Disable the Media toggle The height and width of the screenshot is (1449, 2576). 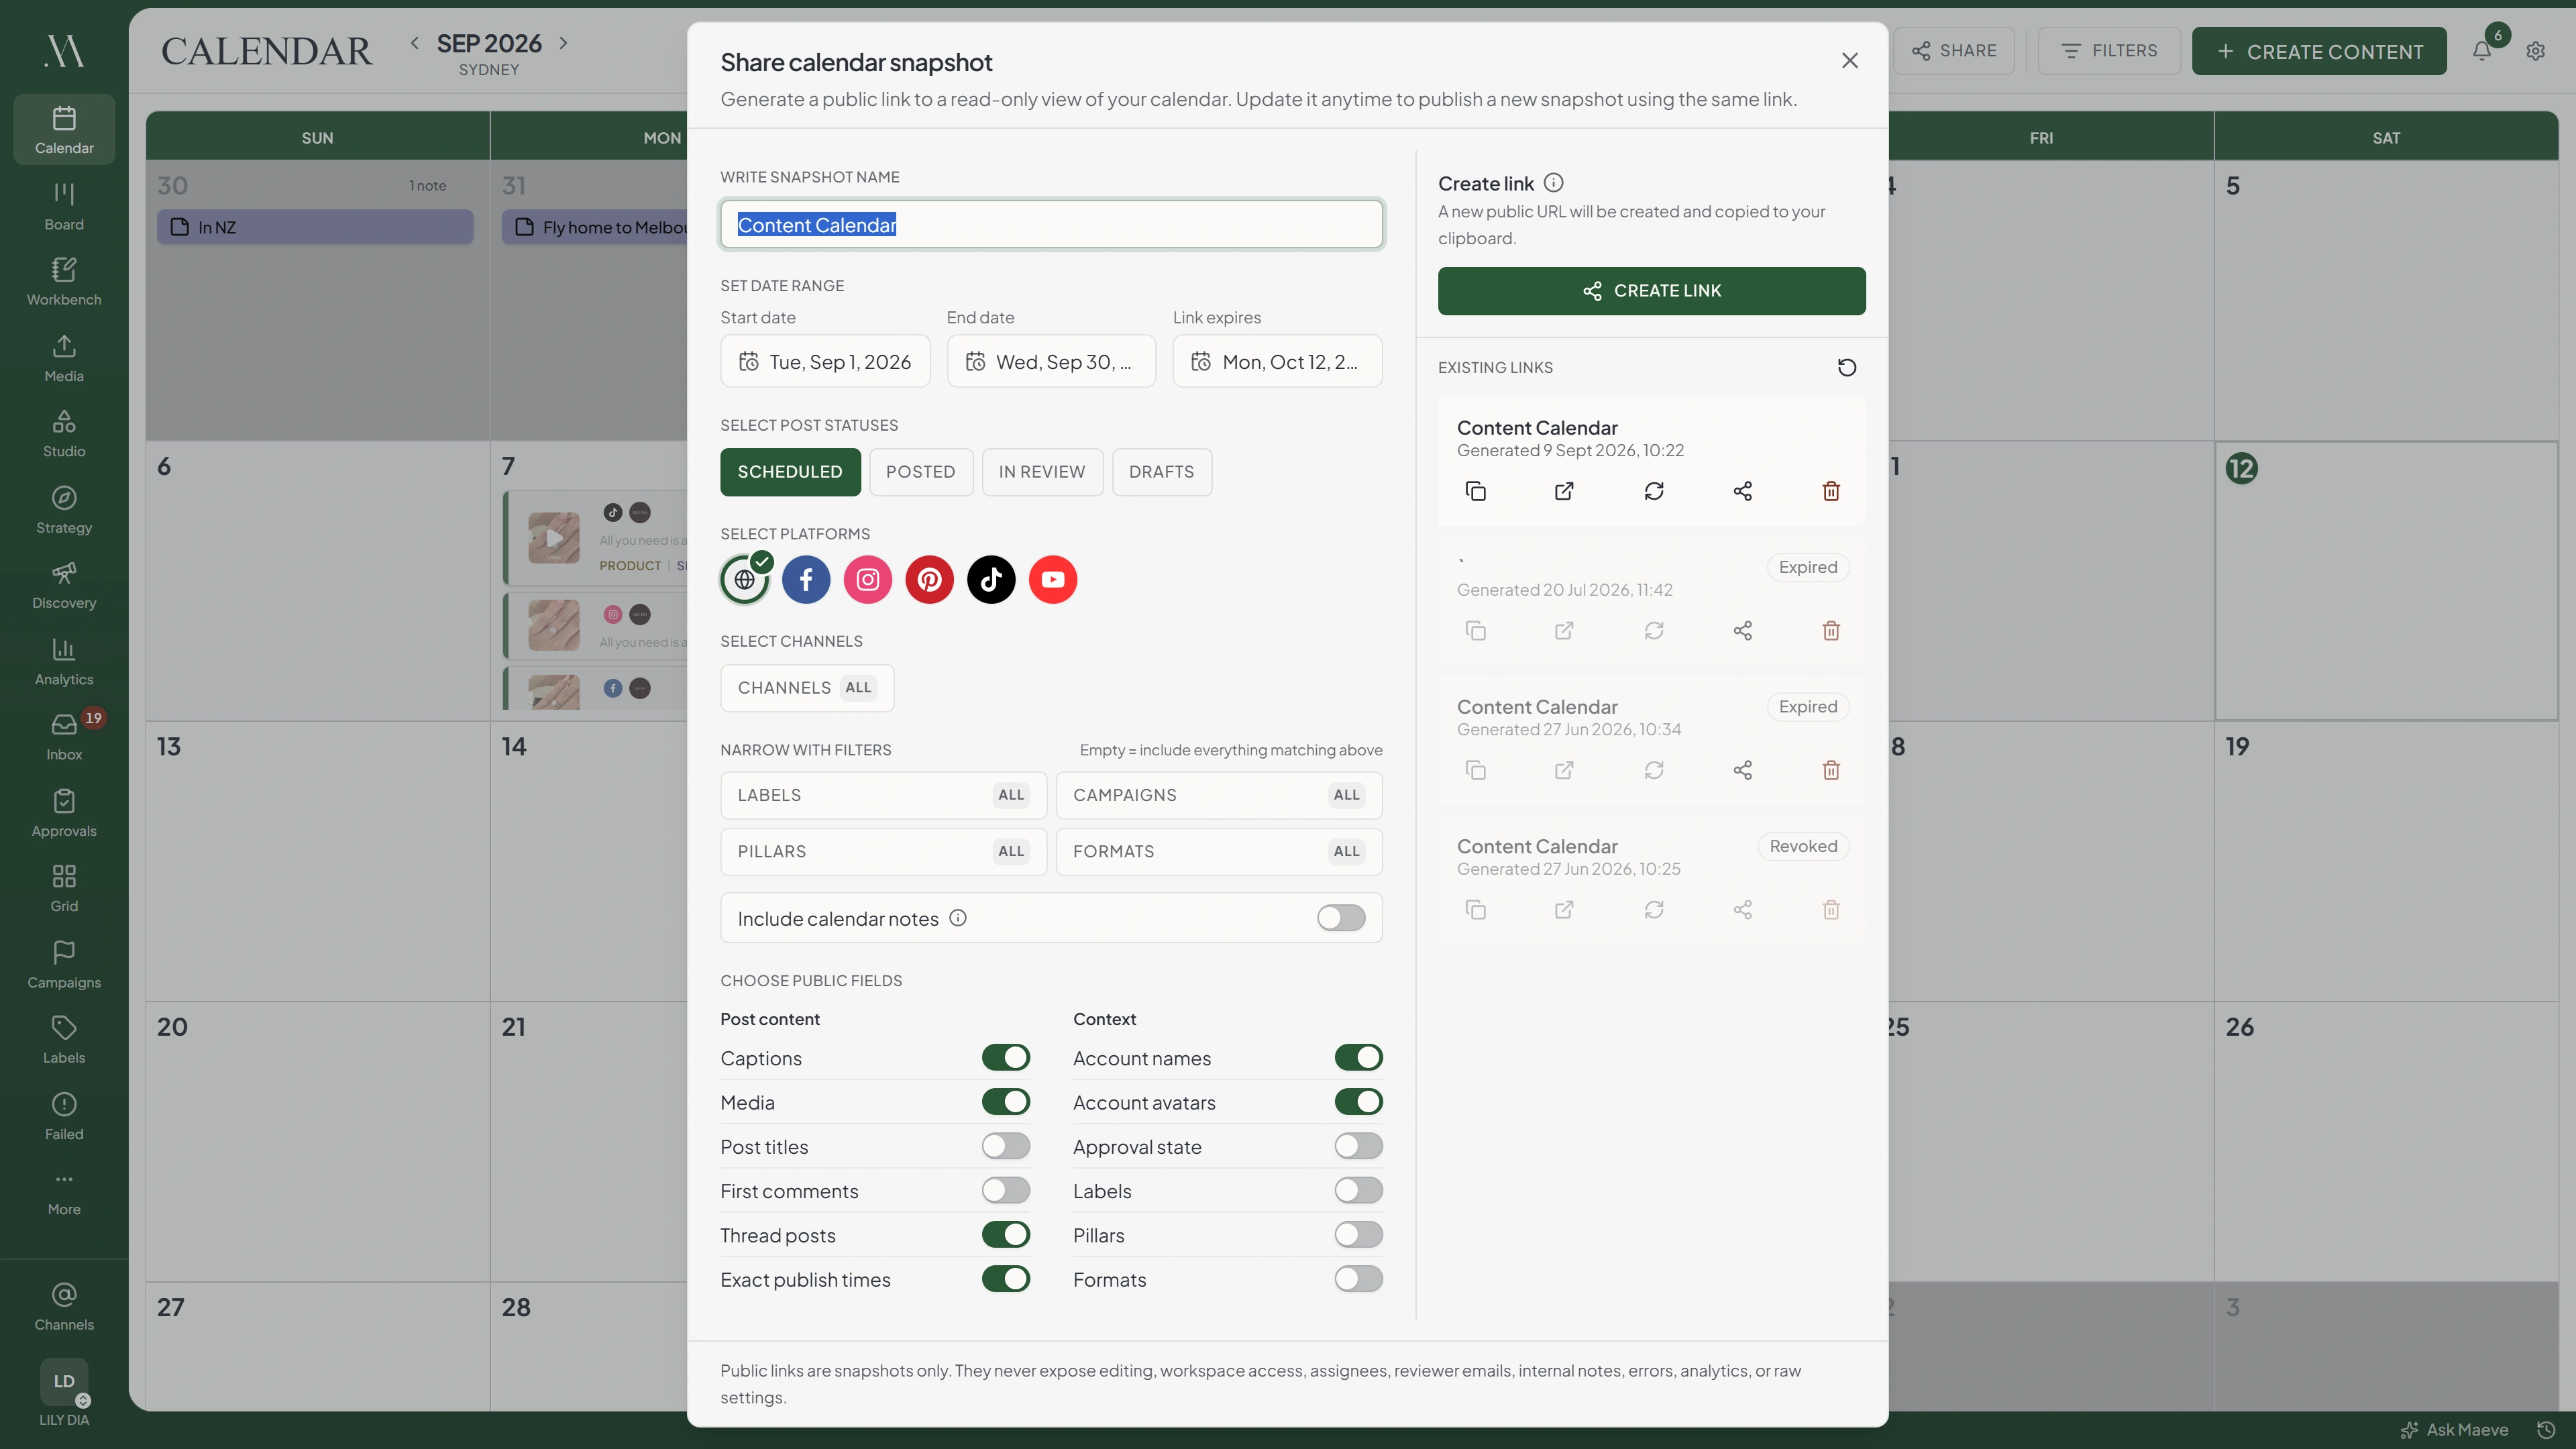click(1006, 1102)
